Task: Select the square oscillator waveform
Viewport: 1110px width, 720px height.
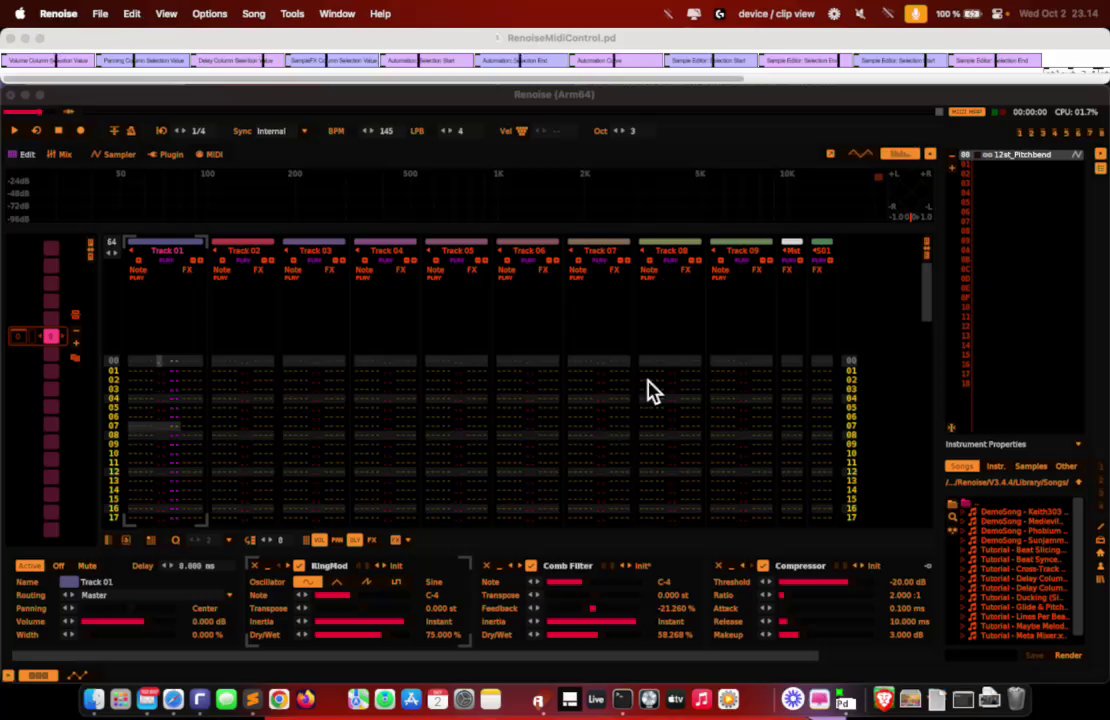Action: point(396,582)
